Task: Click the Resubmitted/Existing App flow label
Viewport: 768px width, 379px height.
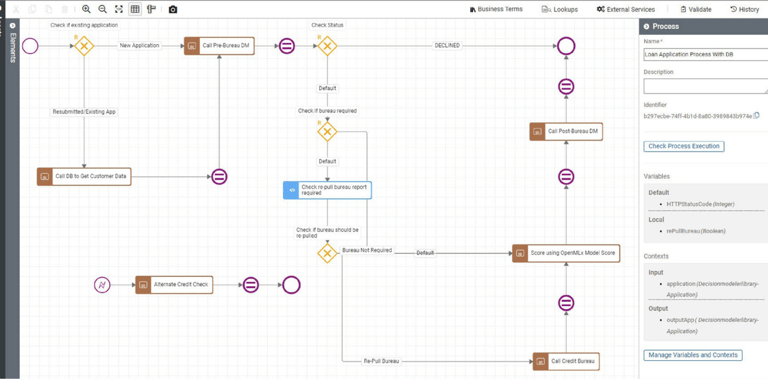Action: click(84, 112)
